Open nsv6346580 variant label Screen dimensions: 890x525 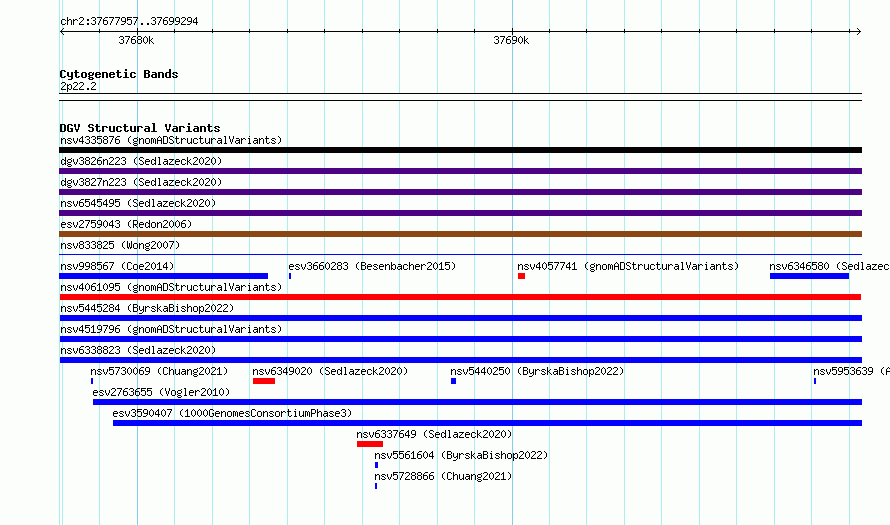pyautogui.click(x=829, y=266)
